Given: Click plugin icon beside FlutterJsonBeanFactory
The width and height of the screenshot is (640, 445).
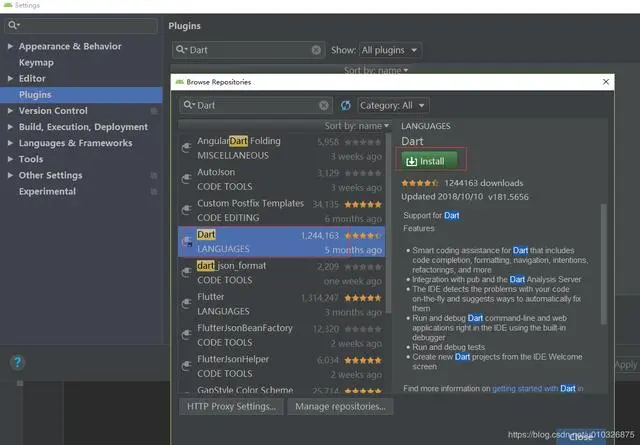Looking at the screenshot, I should point(187,335).
